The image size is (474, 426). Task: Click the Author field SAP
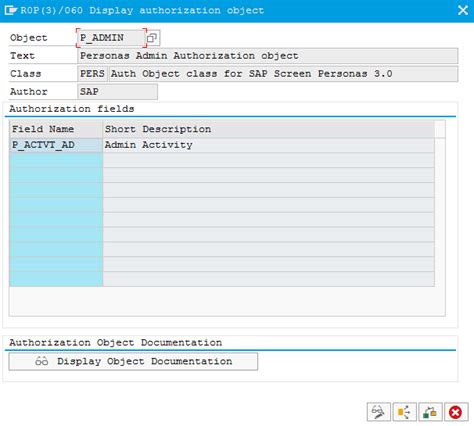pos(118,92)
